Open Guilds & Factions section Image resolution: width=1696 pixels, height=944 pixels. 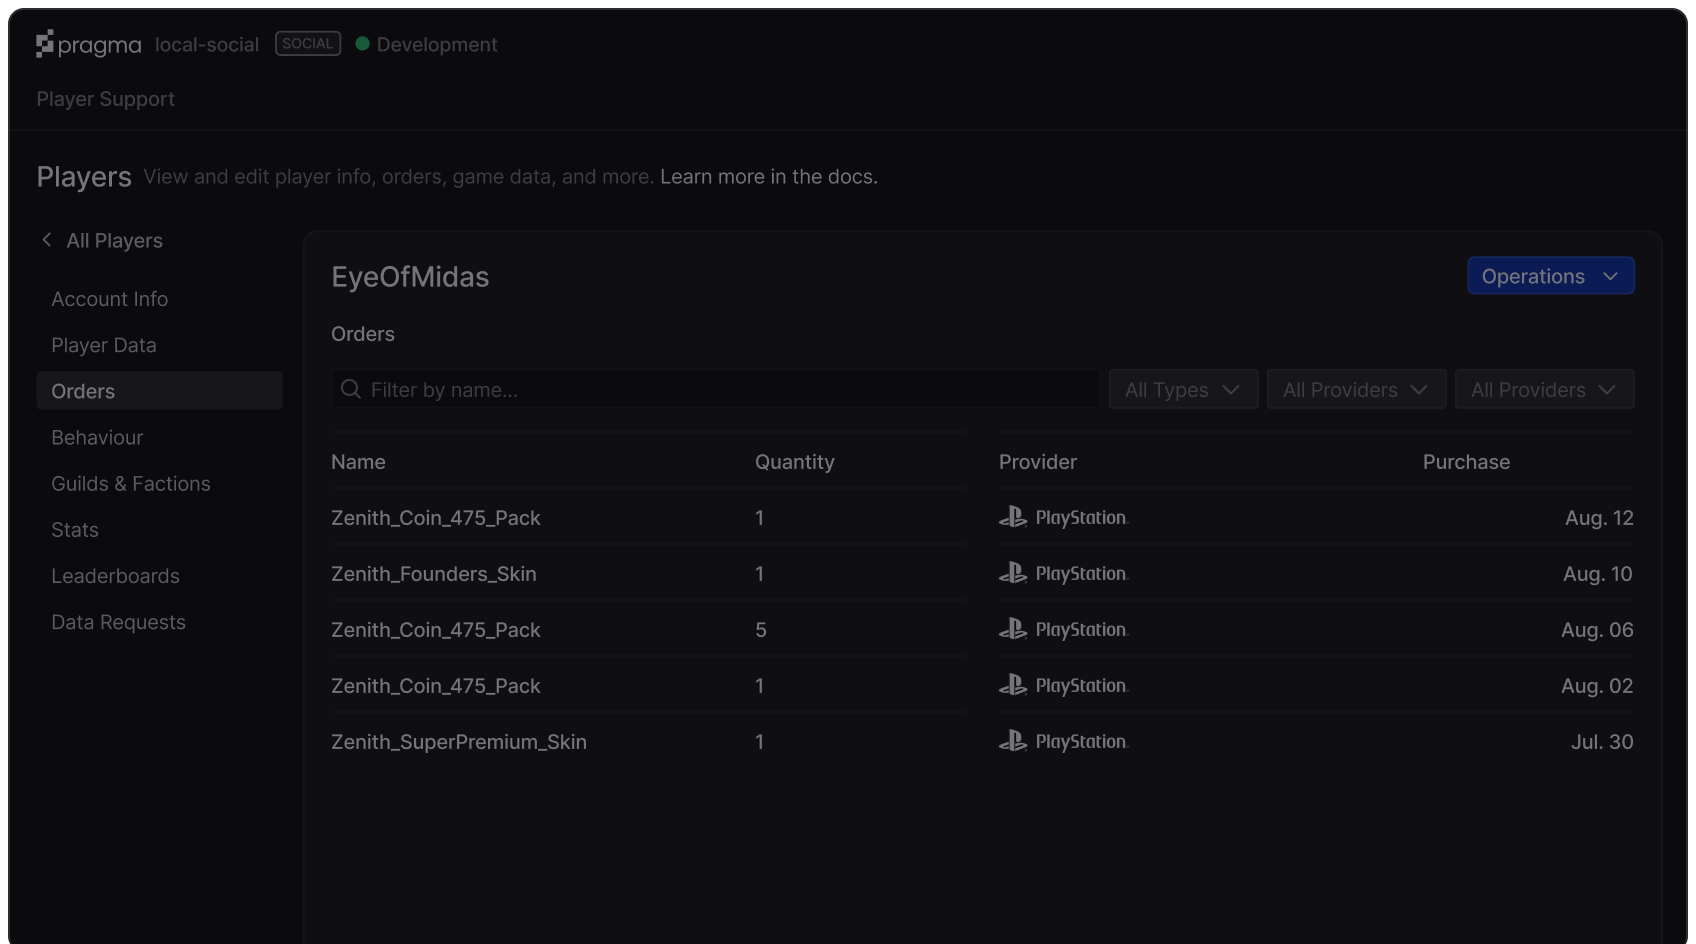[x=131, y=484]
